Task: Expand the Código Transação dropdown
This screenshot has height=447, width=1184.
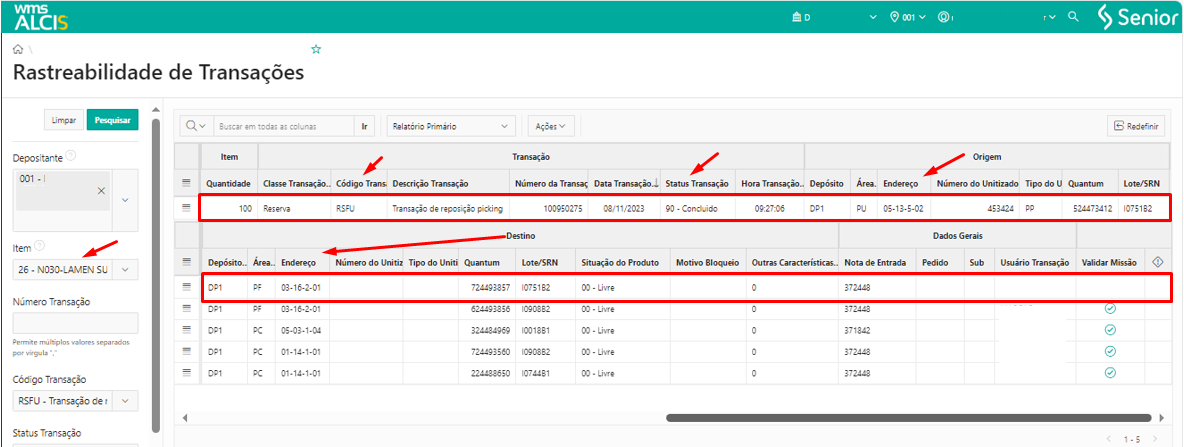Action: [x=125, y=401]
